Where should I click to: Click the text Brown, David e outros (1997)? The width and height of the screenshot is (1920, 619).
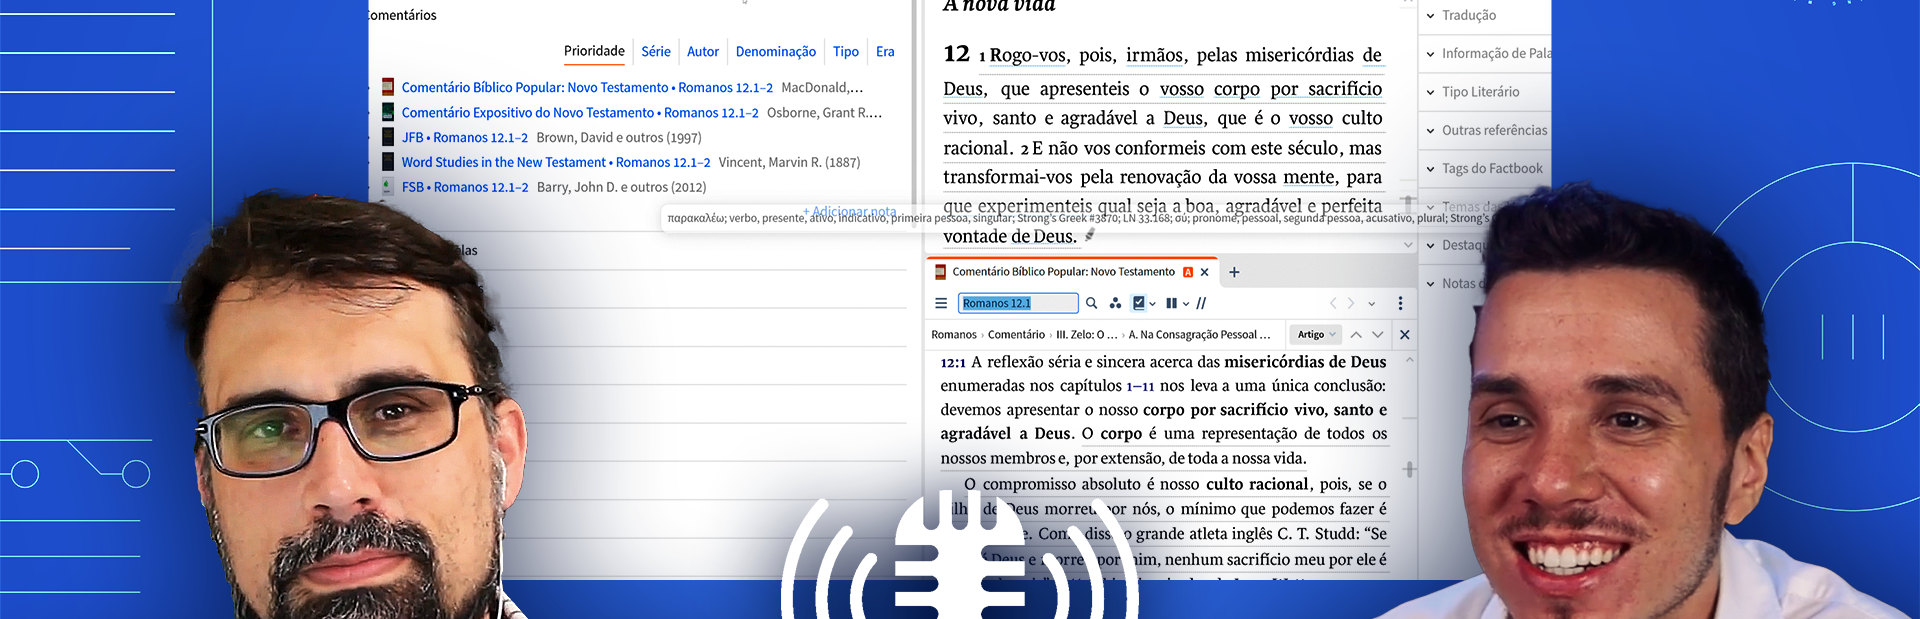[x=619, y=137]
